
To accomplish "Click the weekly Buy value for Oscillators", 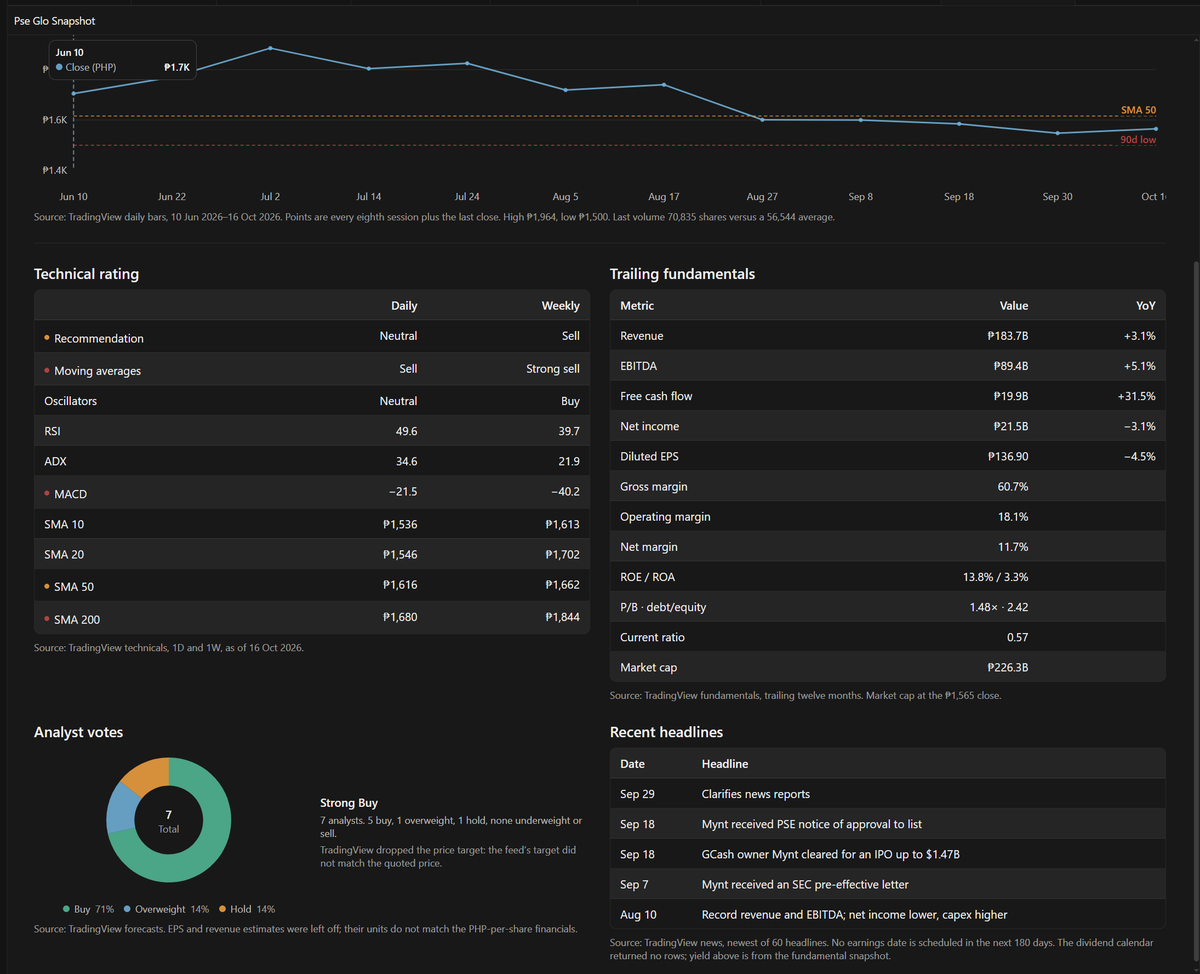I will pos(569,401).
